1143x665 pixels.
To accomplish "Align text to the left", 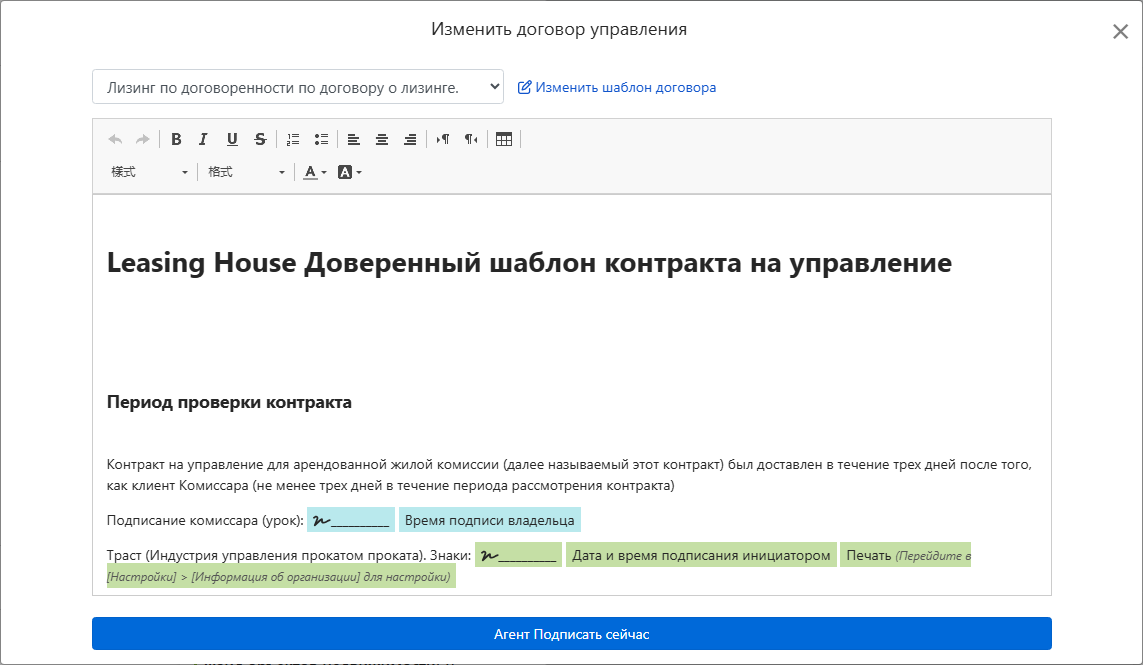I will click(x=354, y=139).
